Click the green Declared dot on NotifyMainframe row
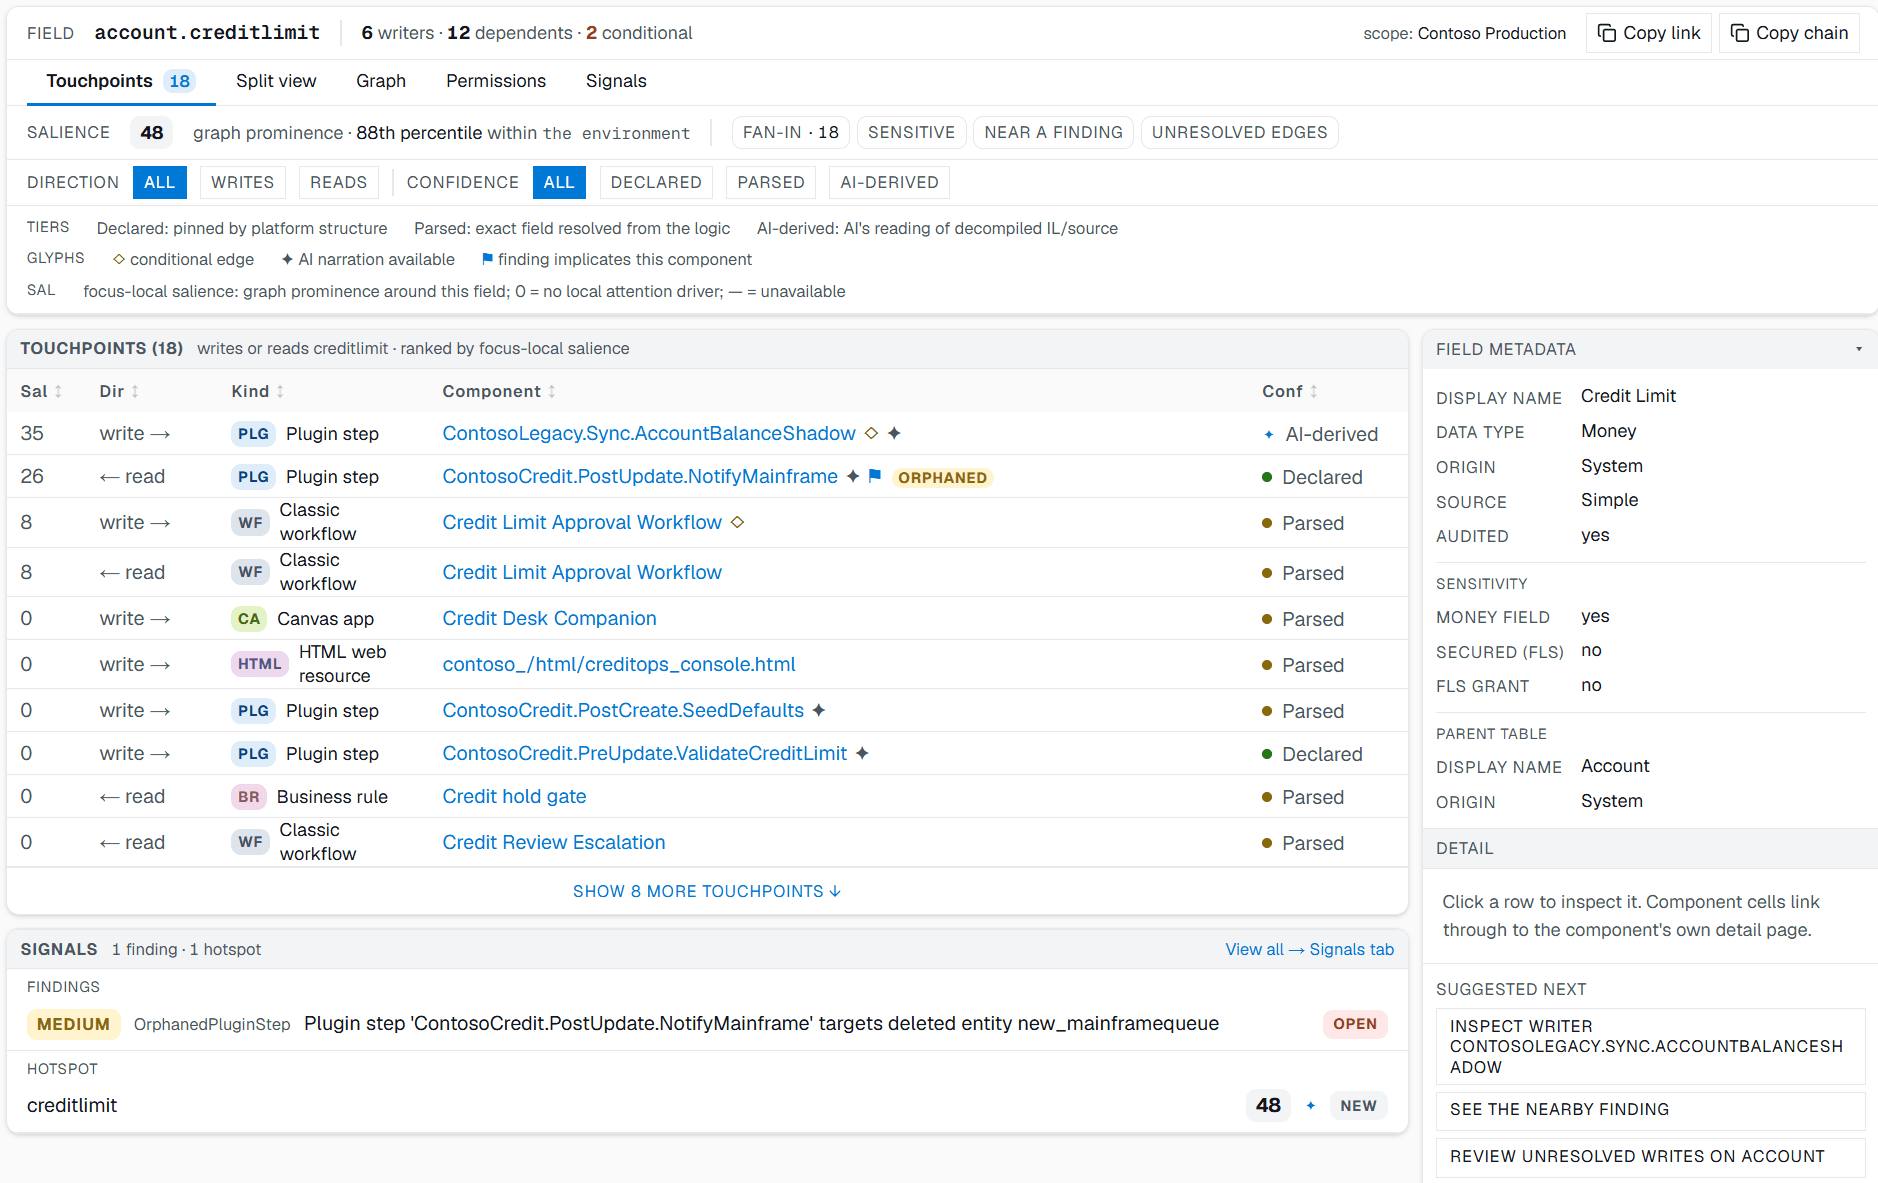 click(1268, 477)
